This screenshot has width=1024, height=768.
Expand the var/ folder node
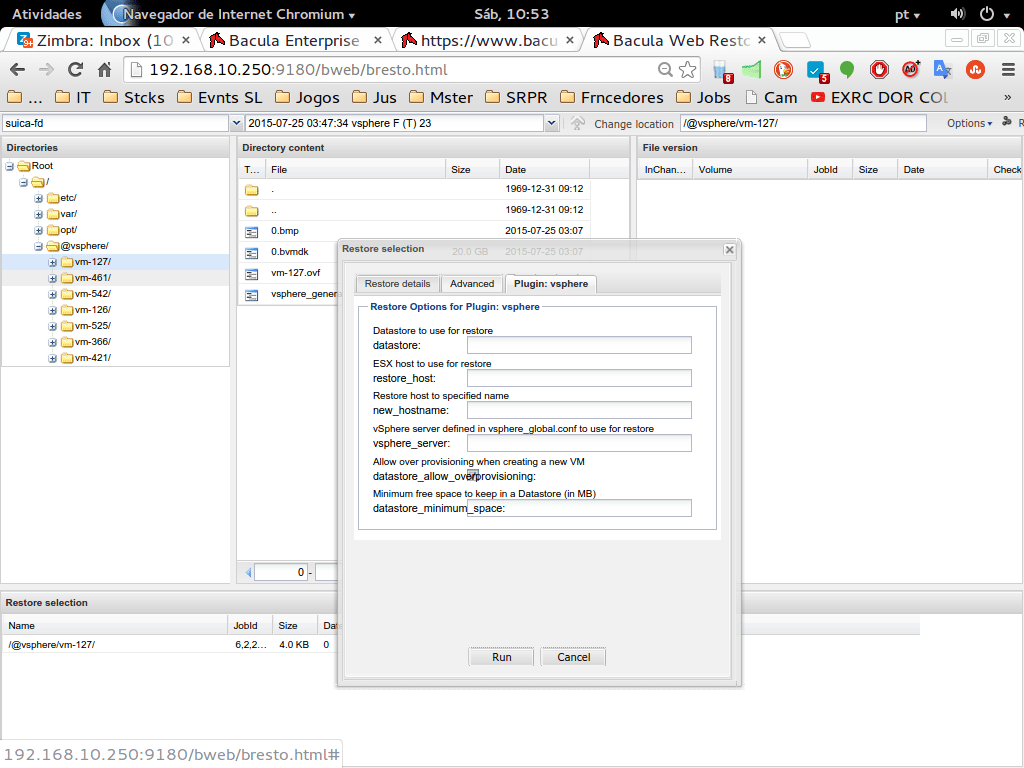(39, 214)
